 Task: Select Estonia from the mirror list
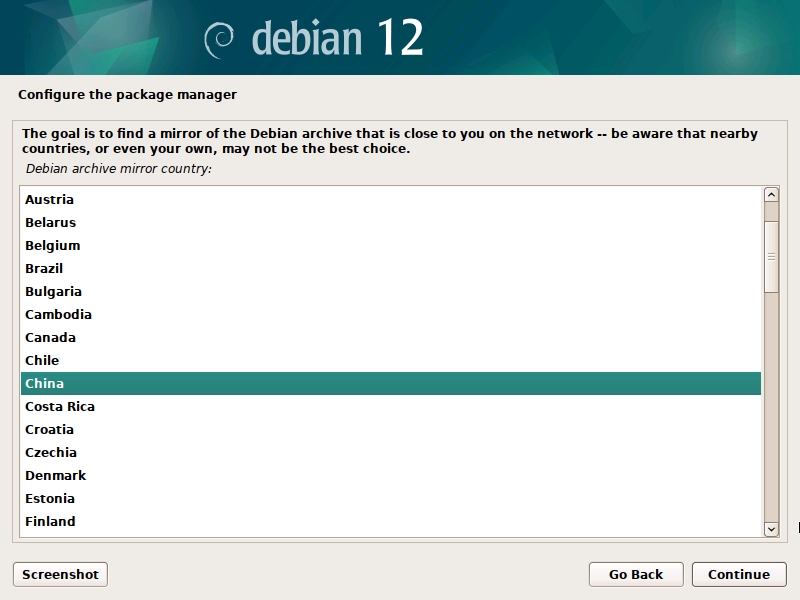click(x=50, y=499)
